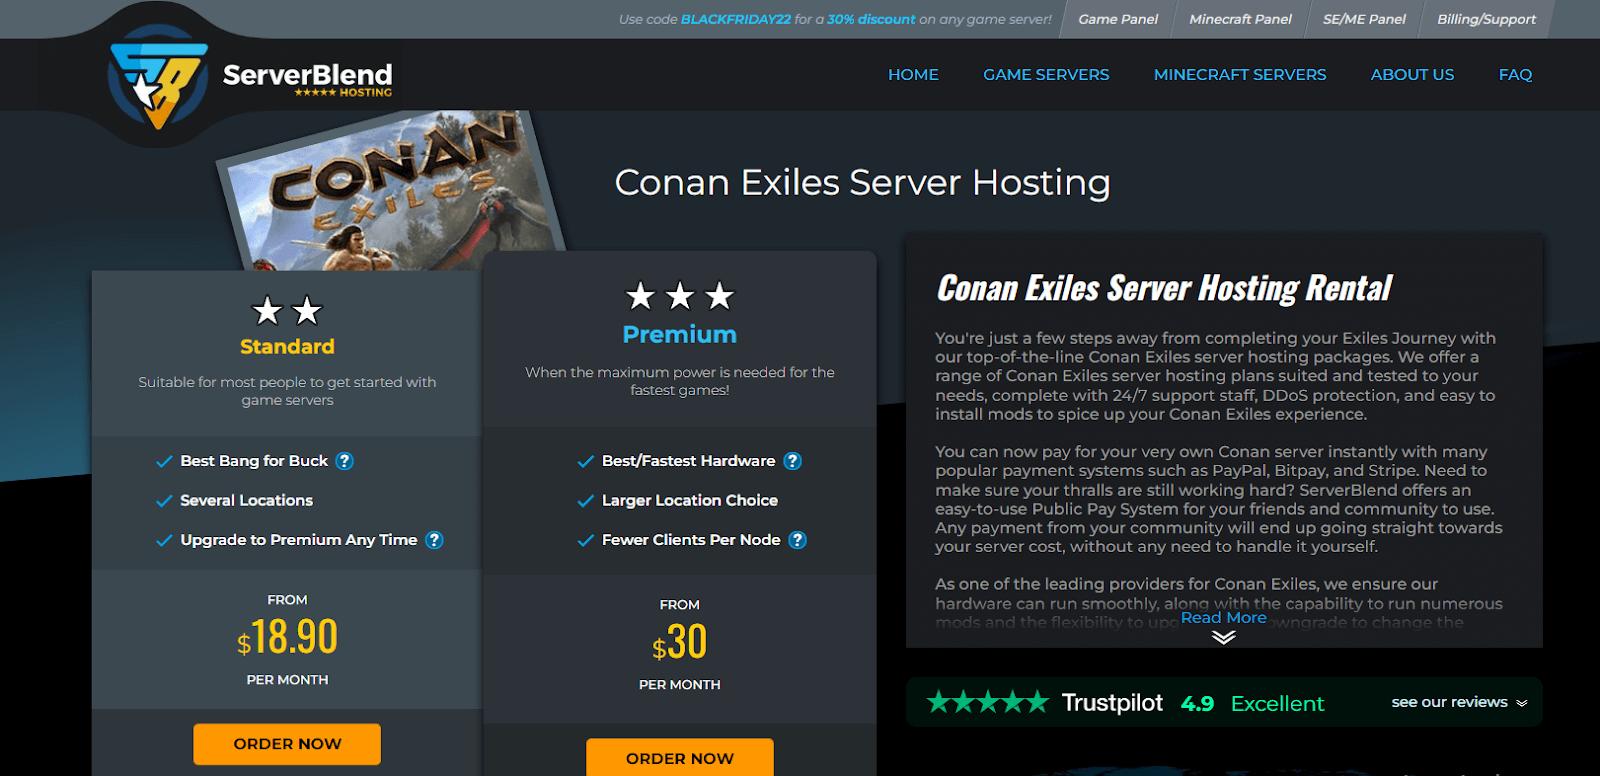Open the GAME SERVERS menu
The image size is (1600, 776).
click(x=1046, y=74)
